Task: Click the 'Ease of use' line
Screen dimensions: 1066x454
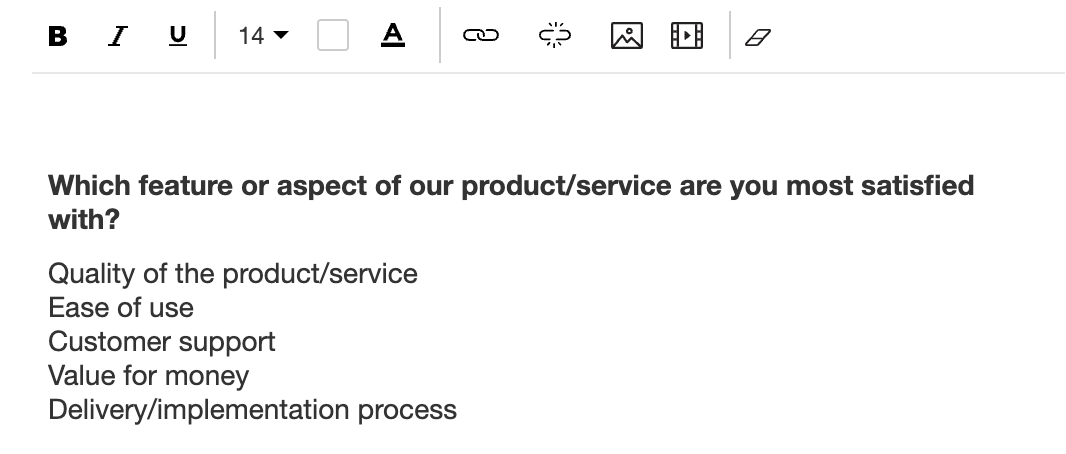Action: pyautogui.click(x=121, y=308)
